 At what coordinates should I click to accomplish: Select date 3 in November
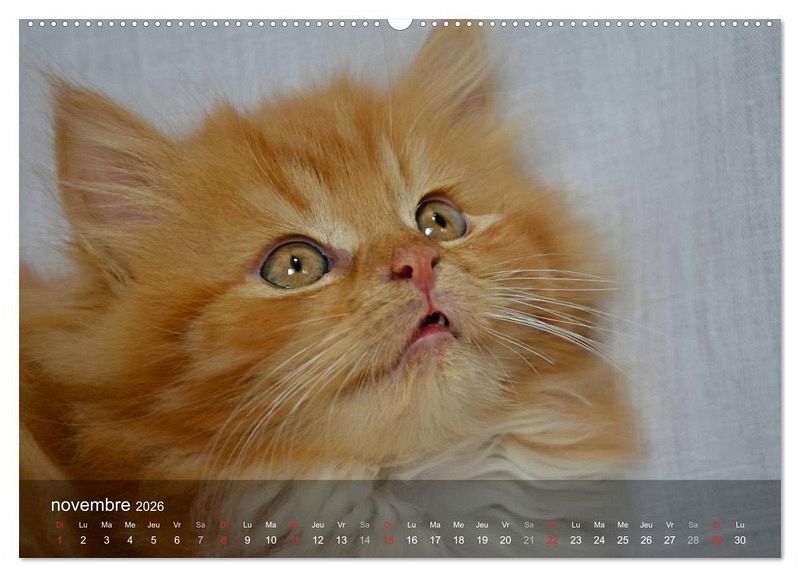(x=107, y=540)
